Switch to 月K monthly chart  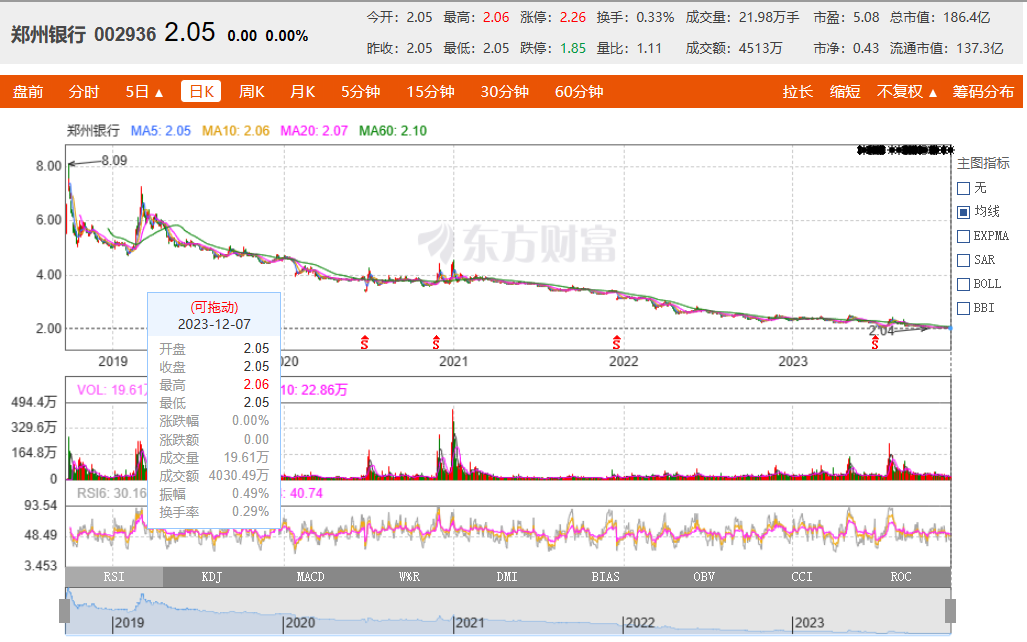click(x=303, y=92)
